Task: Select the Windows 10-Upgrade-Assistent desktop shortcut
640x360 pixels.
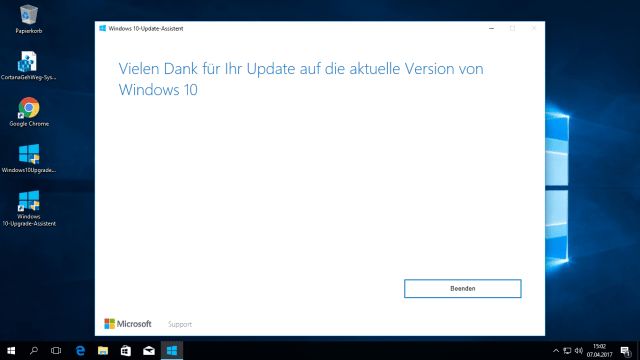Action: [29, 209]
